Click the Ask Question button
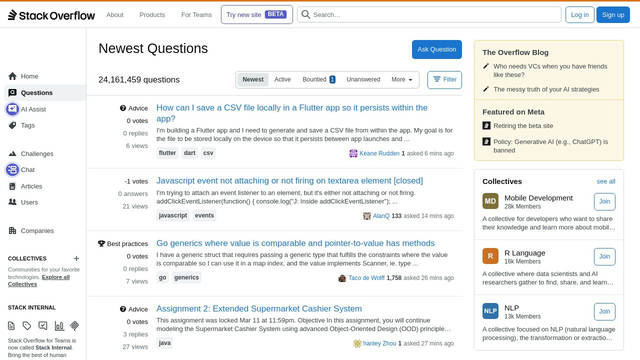Image resolution: width=640 pixels, height=360 pixels. click(x=437, y=49)
